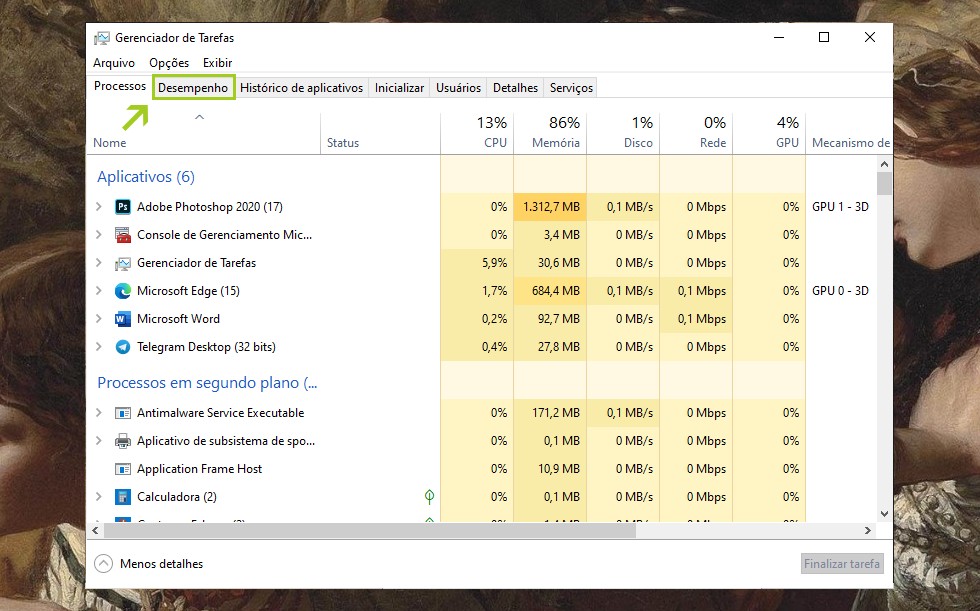Click the Adobe Photoshop 2020 icon
The image size is (980, 611).
click(x=123, y=207)
